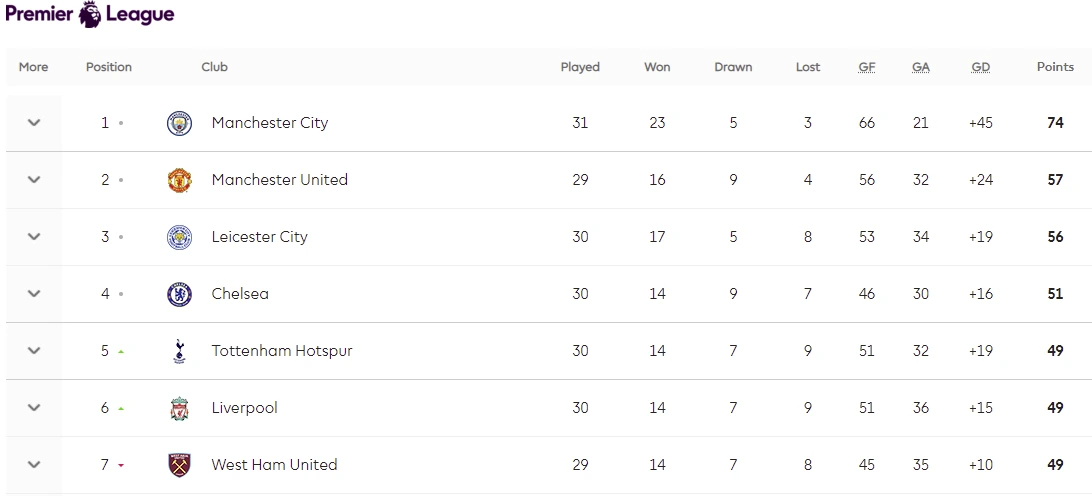Expand the Chelsea row details
Viewport: 1092px width, 496px height.
click(x=34, y=294)
